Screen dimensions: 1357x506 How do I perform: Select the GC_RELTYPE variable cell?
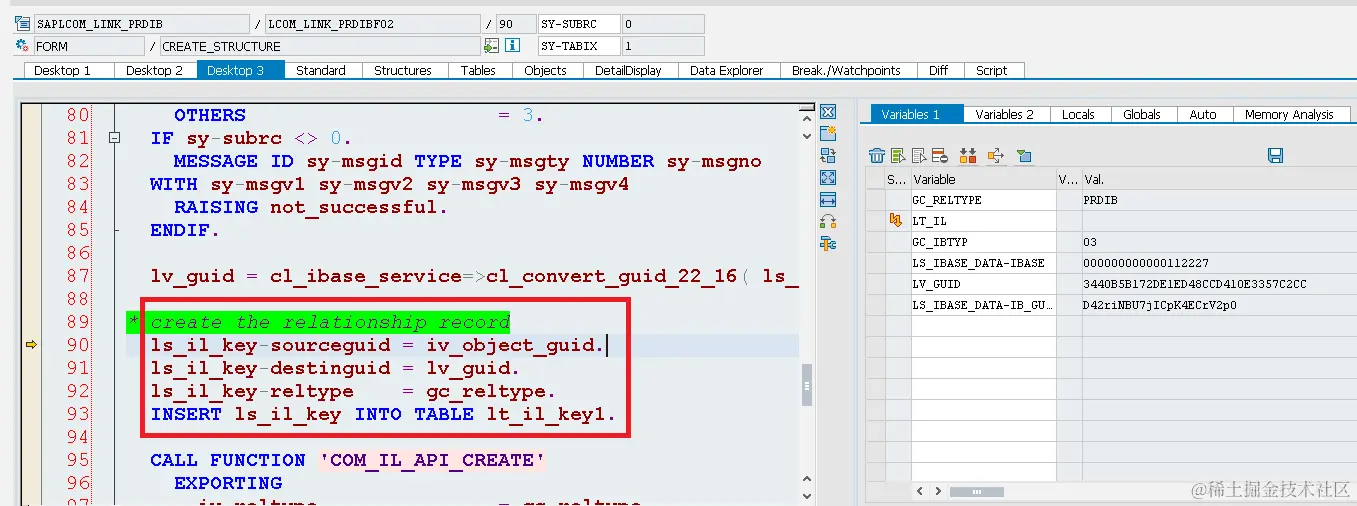[982, 200]
